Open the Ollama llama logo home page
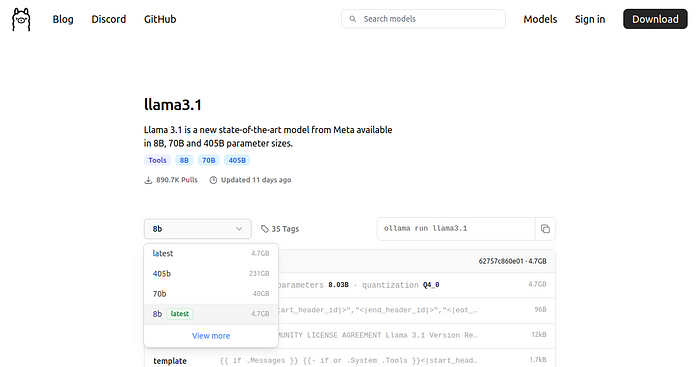This screenshot has width=700, height=367. tap(21, 19)
